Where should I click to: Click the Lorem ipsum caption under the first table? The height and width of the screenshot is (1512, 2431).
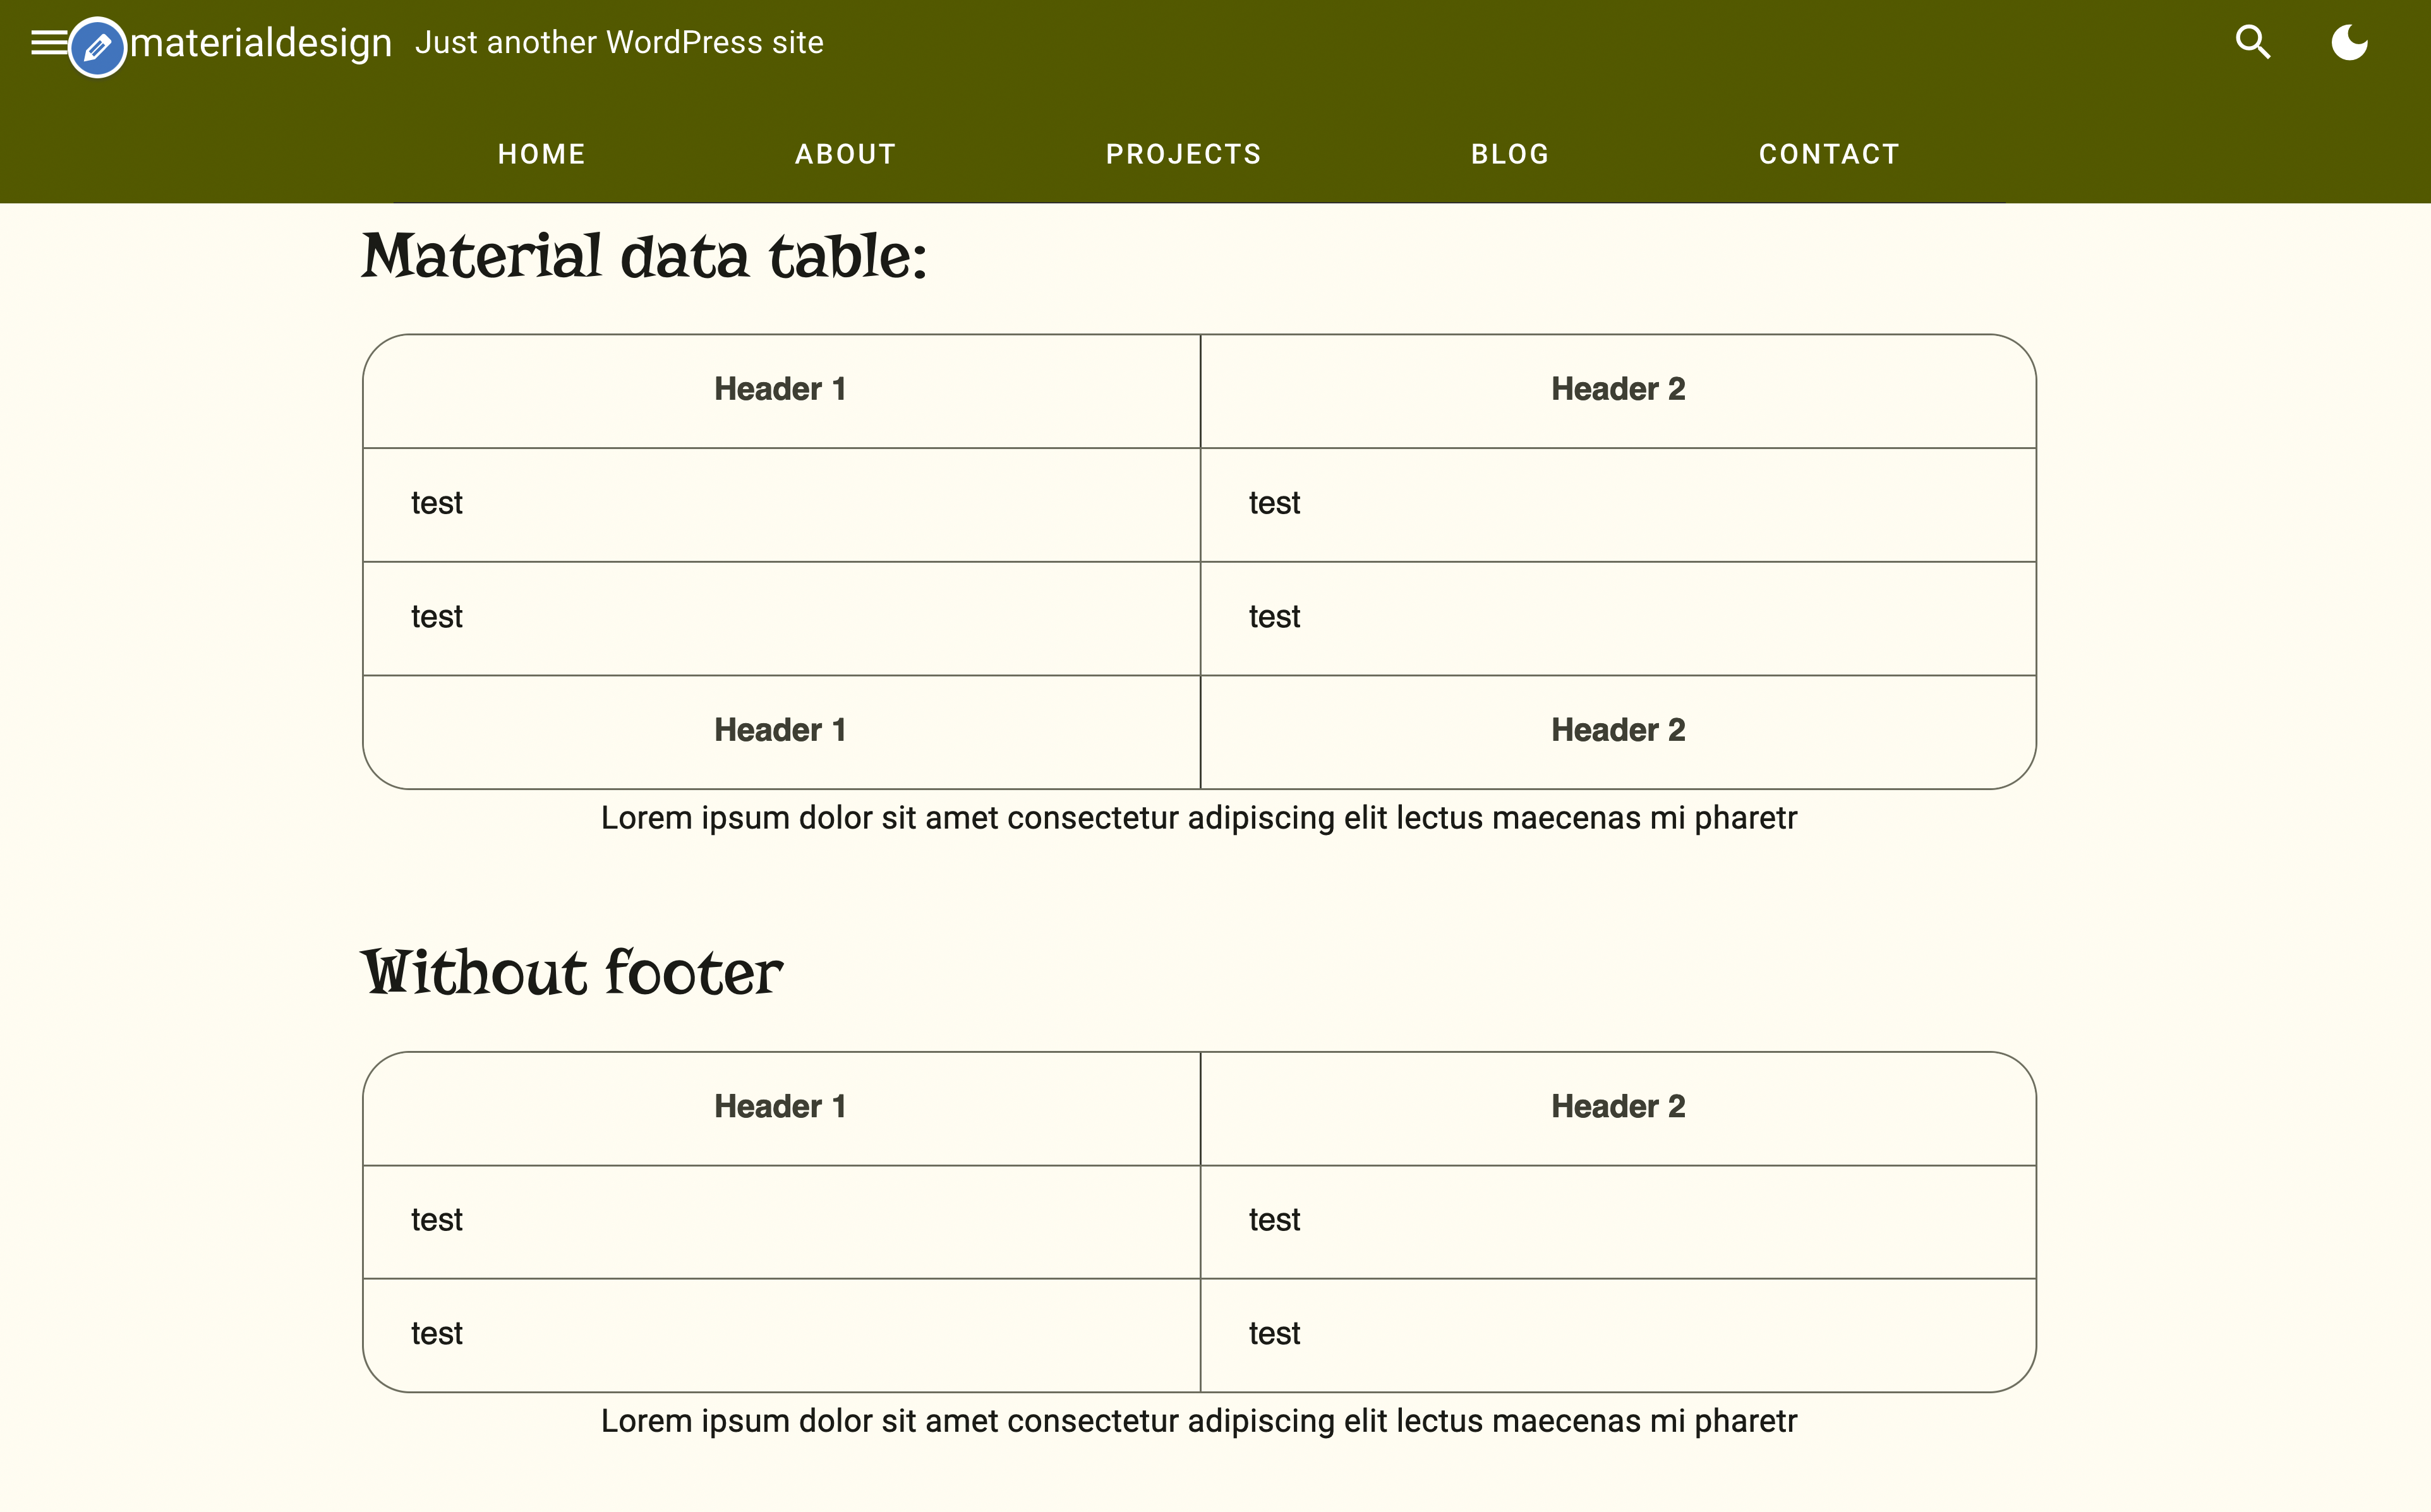[1198, 818]
